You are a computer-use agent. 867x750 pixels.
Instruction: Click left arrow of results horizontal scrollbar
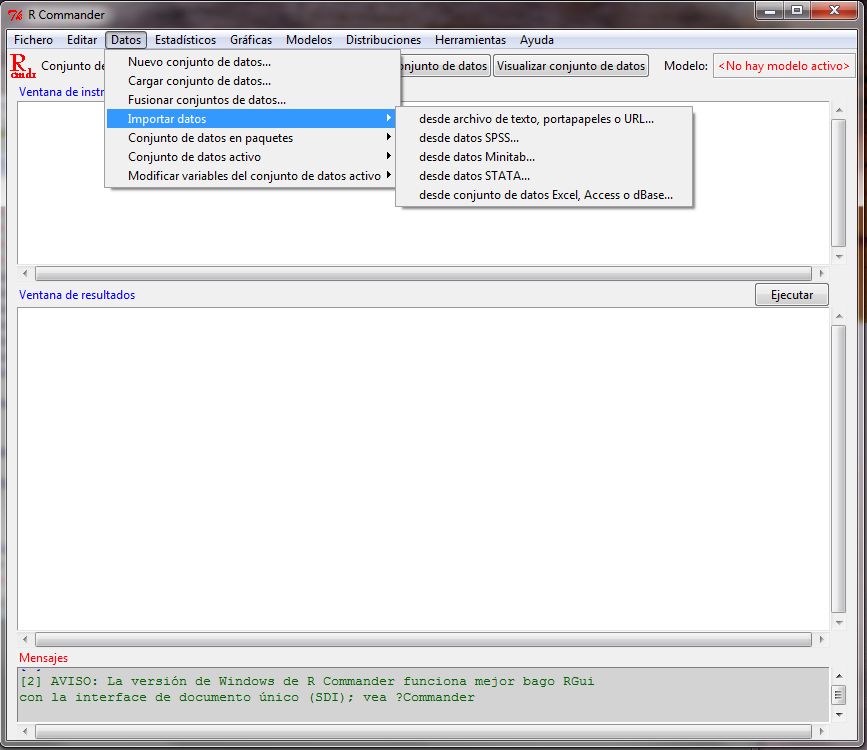point(25,639)
